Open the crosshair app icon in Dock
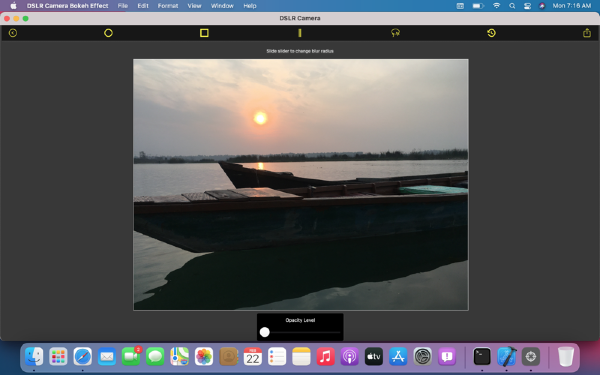 point(531,357)
